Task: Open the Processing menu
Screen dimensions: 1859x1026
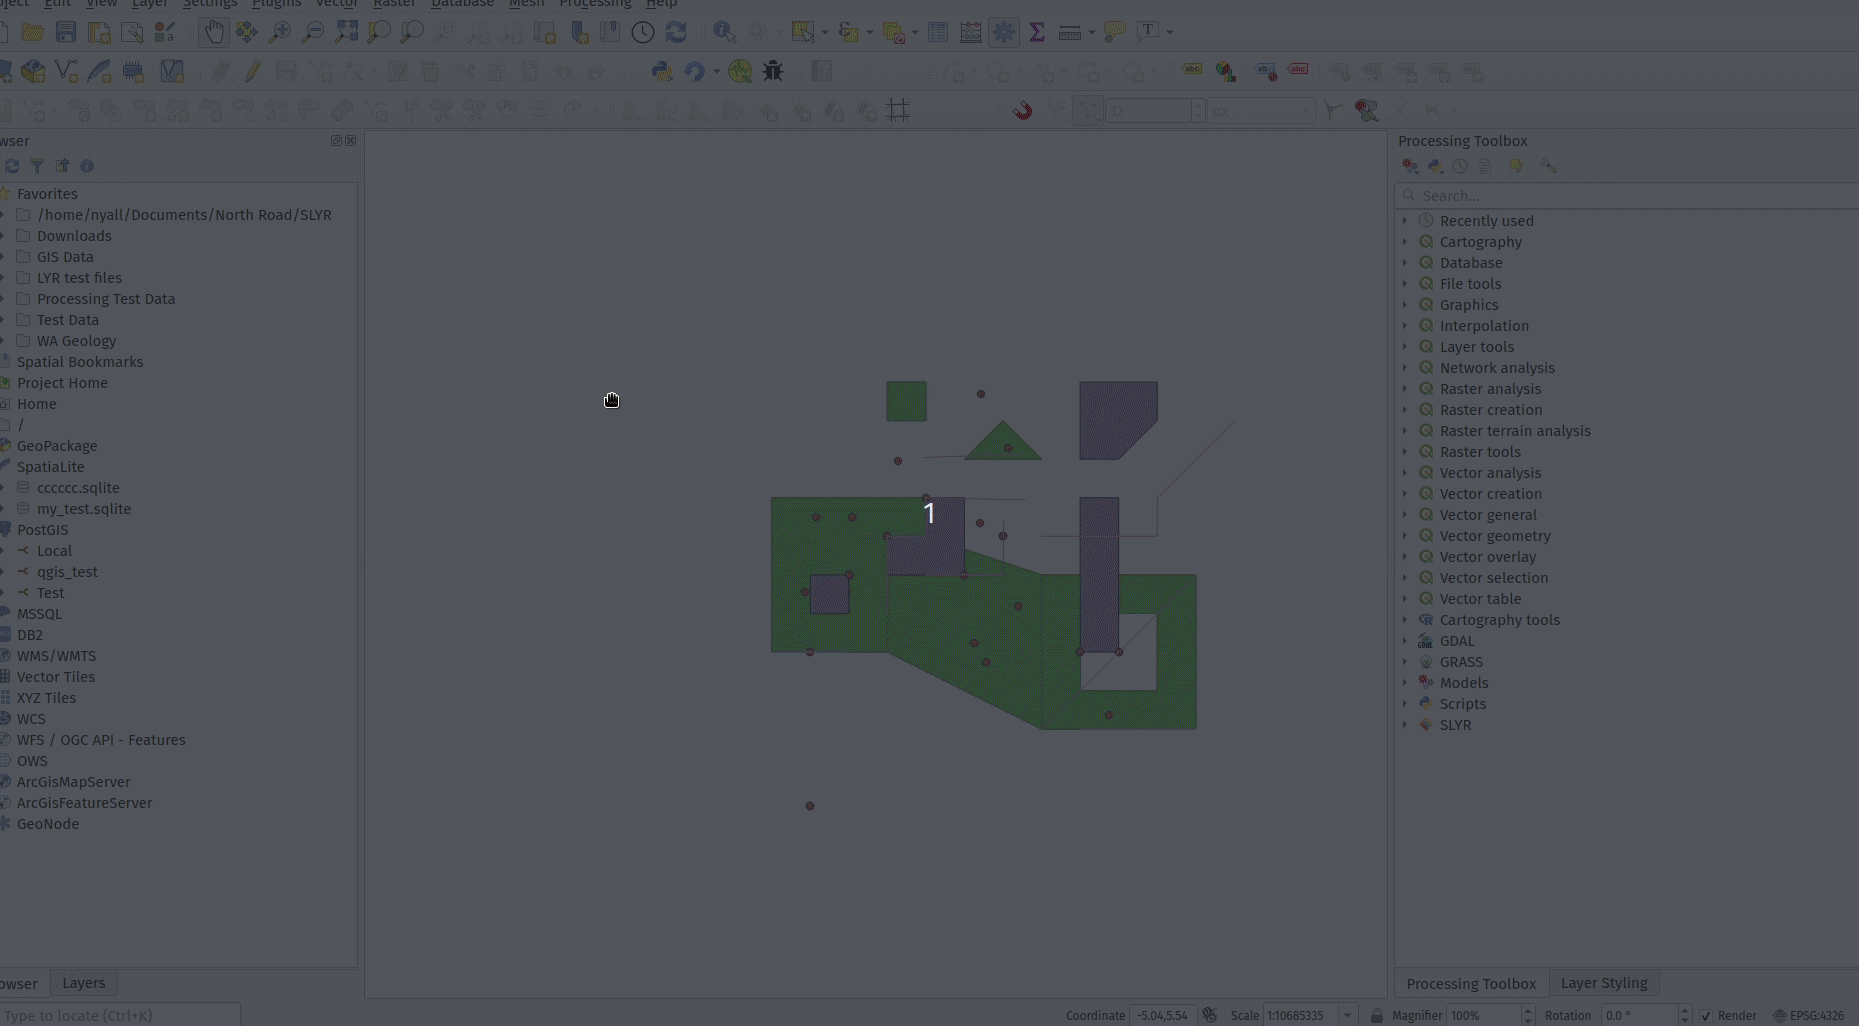Action: (595, 4)
